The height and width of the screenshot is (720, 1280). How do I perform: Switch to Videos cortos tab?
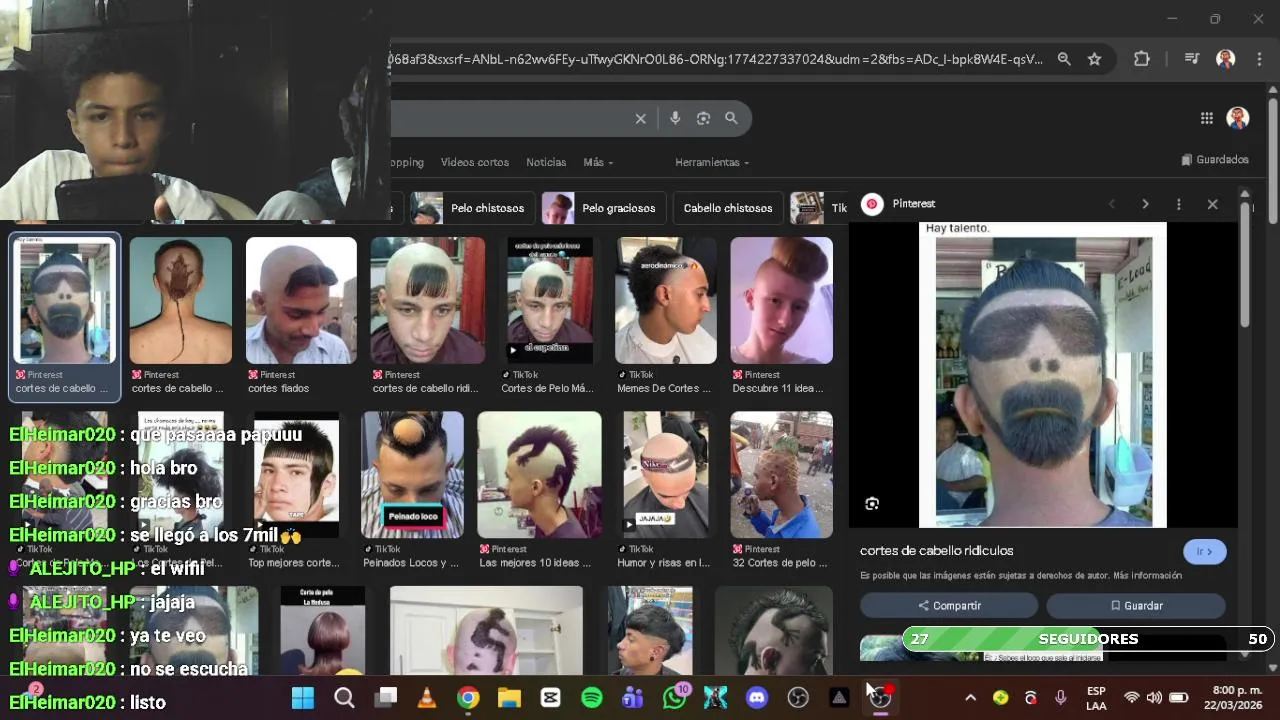[x=475, y=162]
